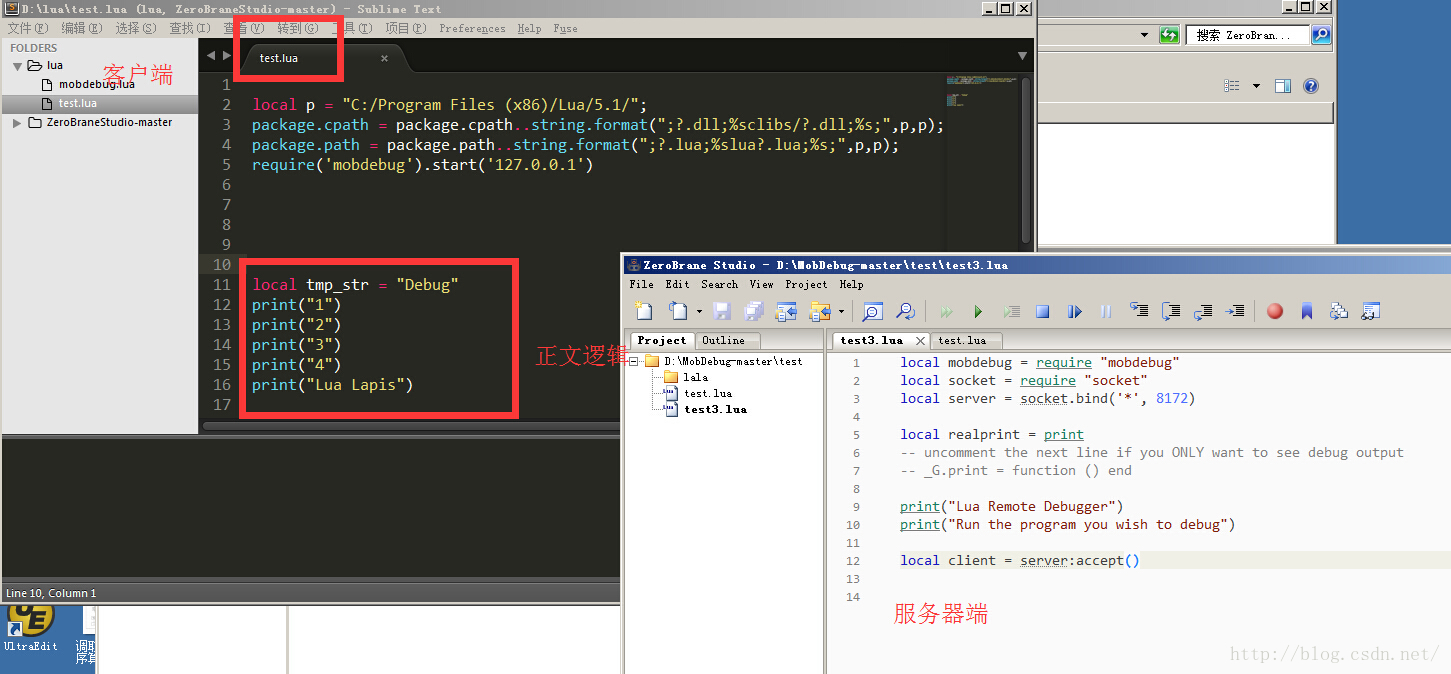Click Save All icon in ZeroBrane toolbar
The image size is (1451, 674).
tap(754, 311)
